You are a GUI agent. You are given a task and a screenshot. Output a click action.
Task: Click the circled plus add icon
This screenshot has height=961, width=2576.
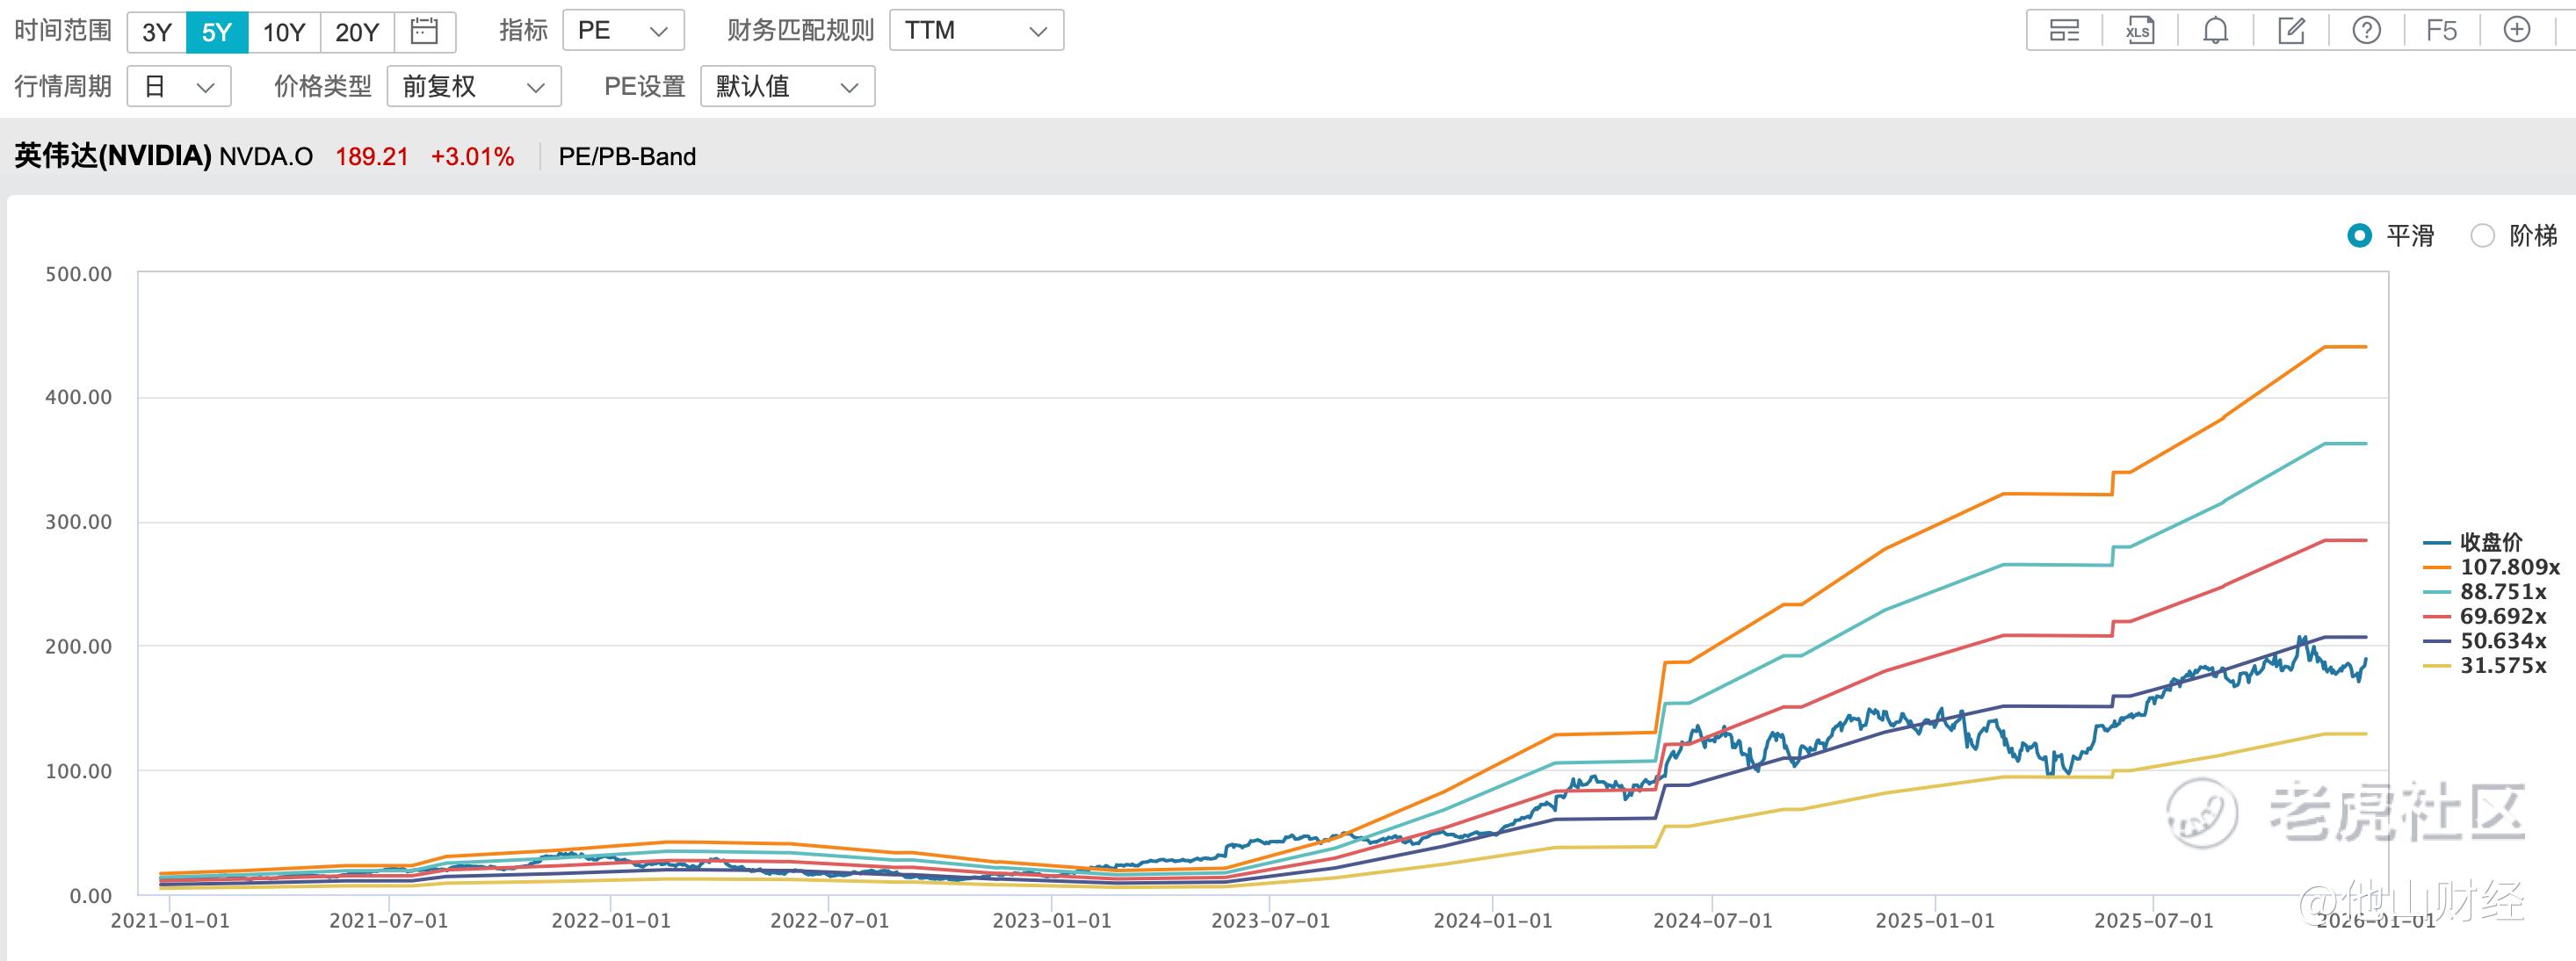click(2516, 30)
